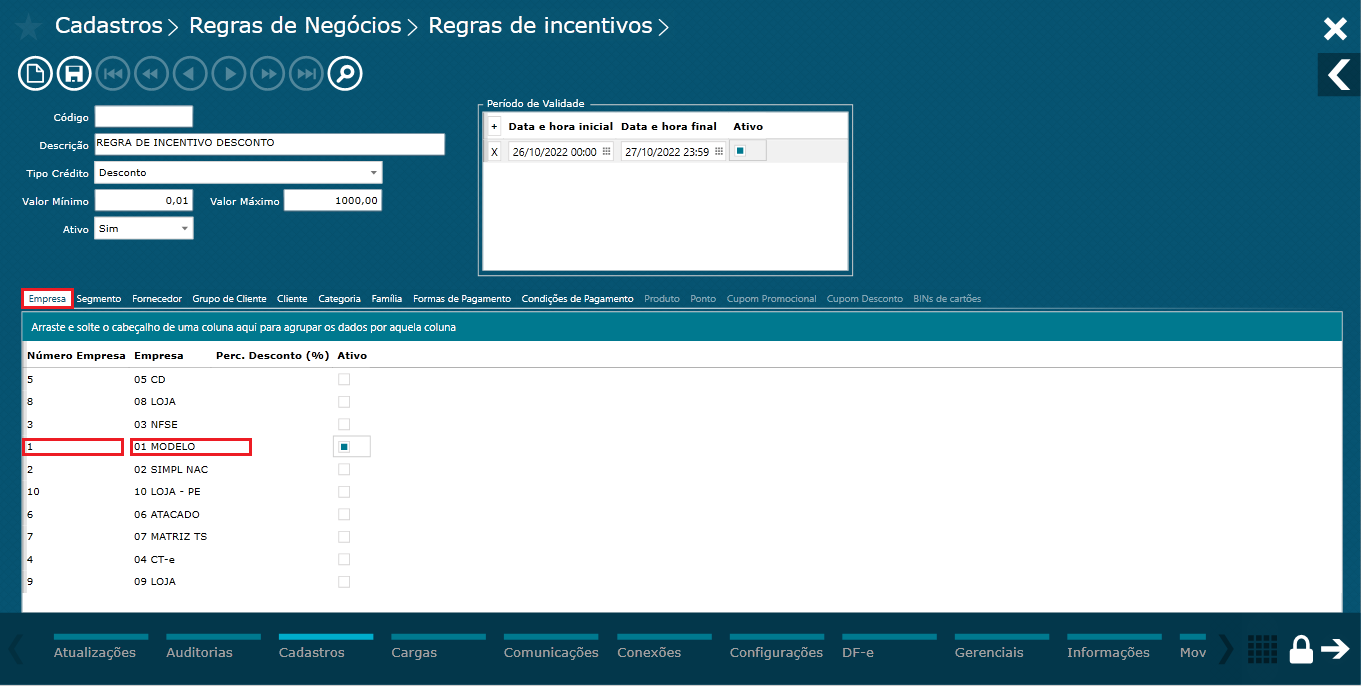The width and height of the screenshot is (1361, 686).
Task: Open the calendar picker for the final date
Action: click(x=718, y=152)
